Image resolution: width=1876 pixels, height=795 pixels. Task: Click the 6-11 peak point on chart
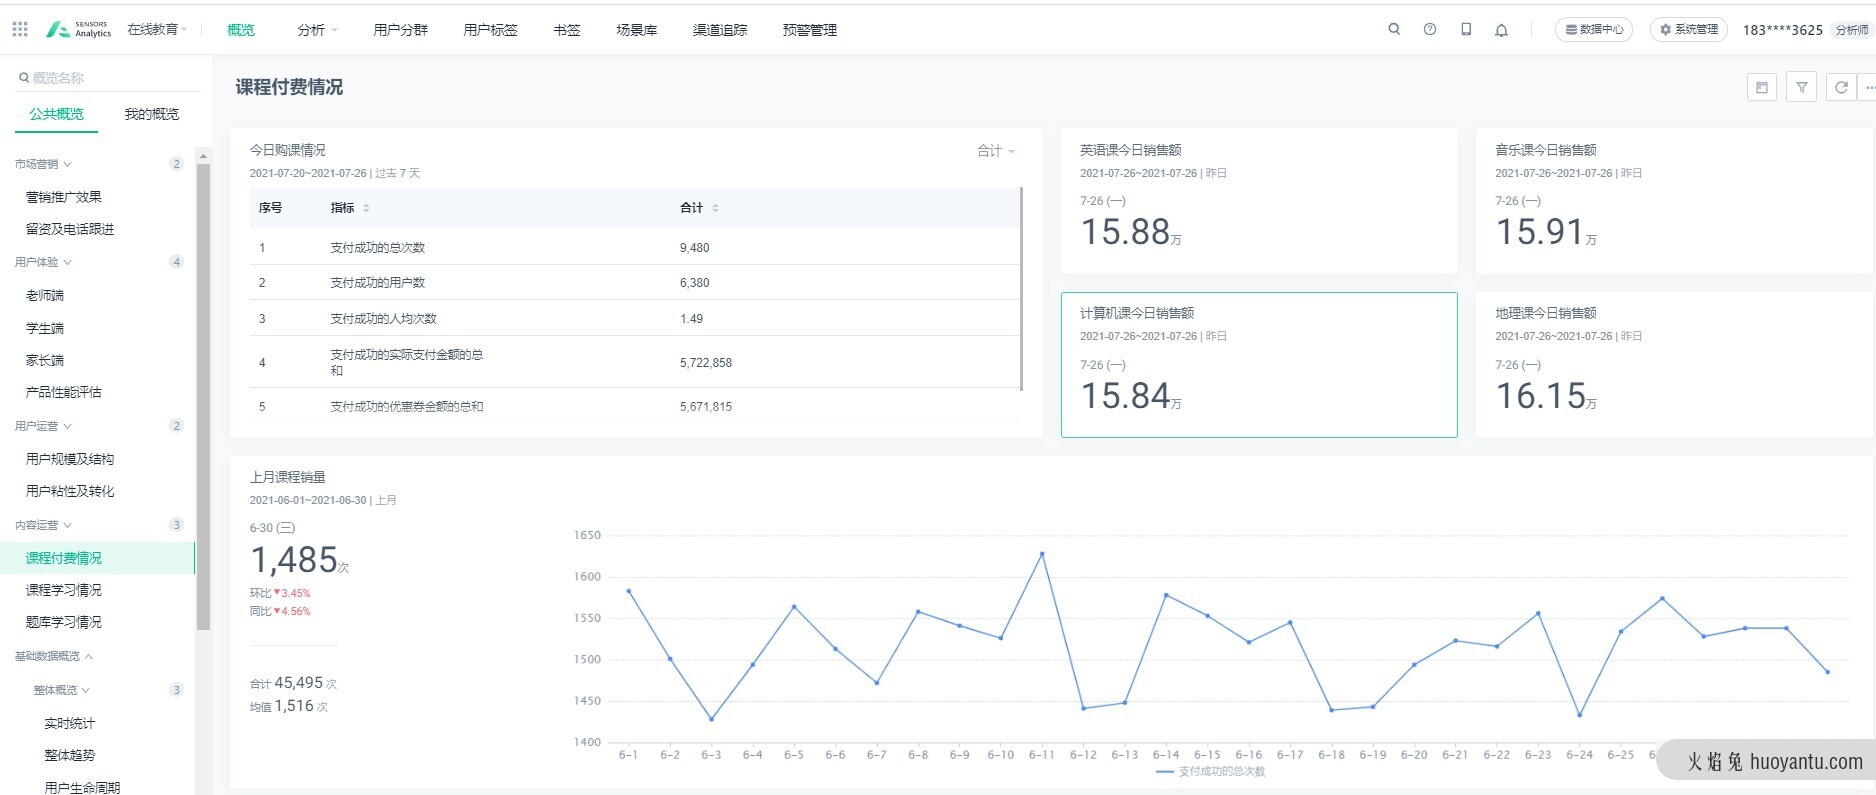click(x=1042, y=554)
